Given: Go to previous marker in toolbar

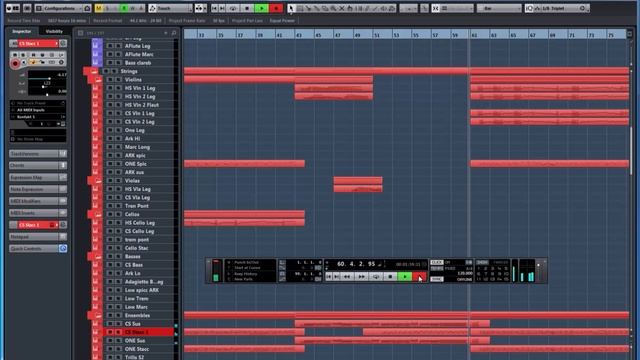Looking at the screenshot, I should coord(215,8).
